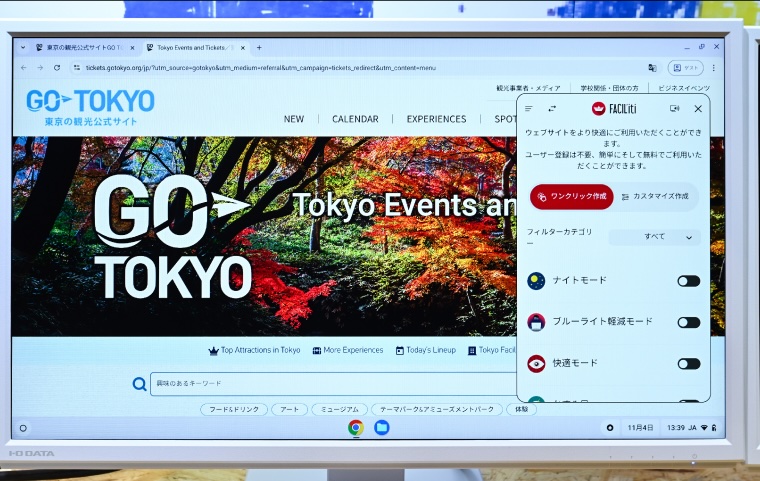The image size is (760, 481).
Task: View site information icon in address bar
Action: pos(77,68)
